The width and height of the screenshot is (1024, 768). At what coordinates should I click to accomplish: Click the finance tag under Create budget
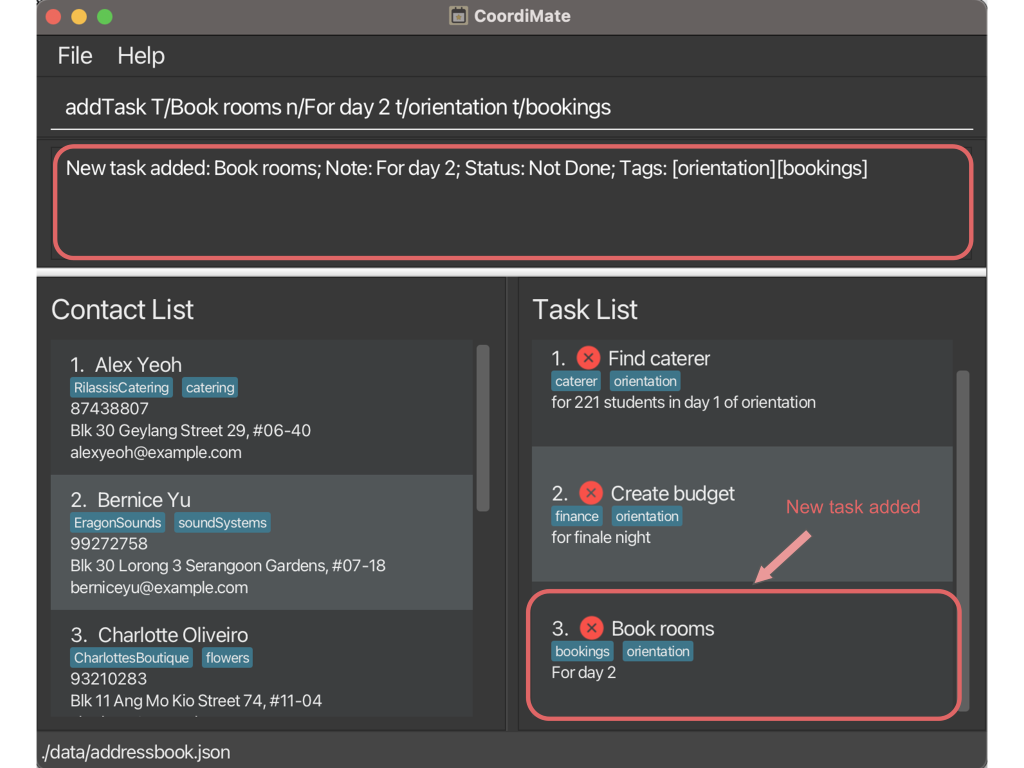click(577, 517)
